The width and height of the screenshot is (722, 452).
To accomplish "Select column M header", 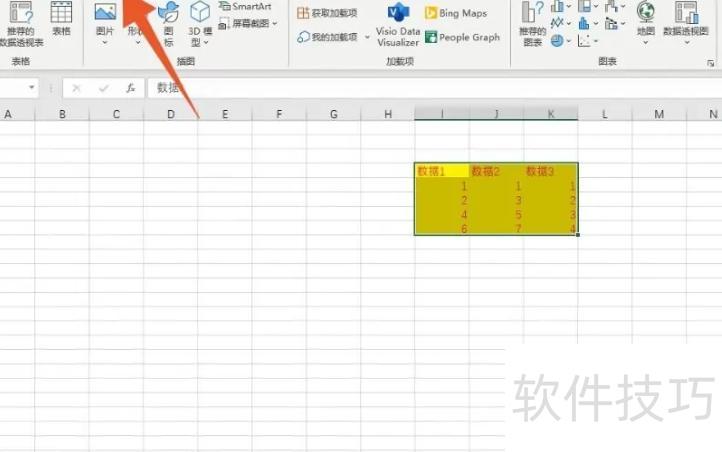I will coord(659,114).
